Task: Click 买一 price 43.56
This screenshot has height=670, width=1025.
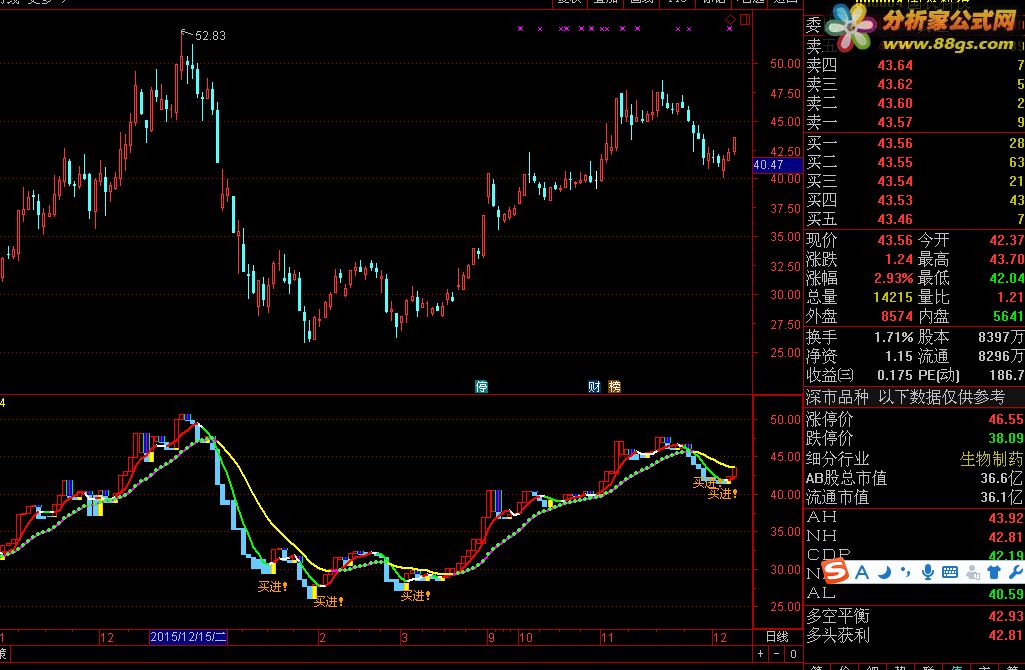Action: pos(895,143)
